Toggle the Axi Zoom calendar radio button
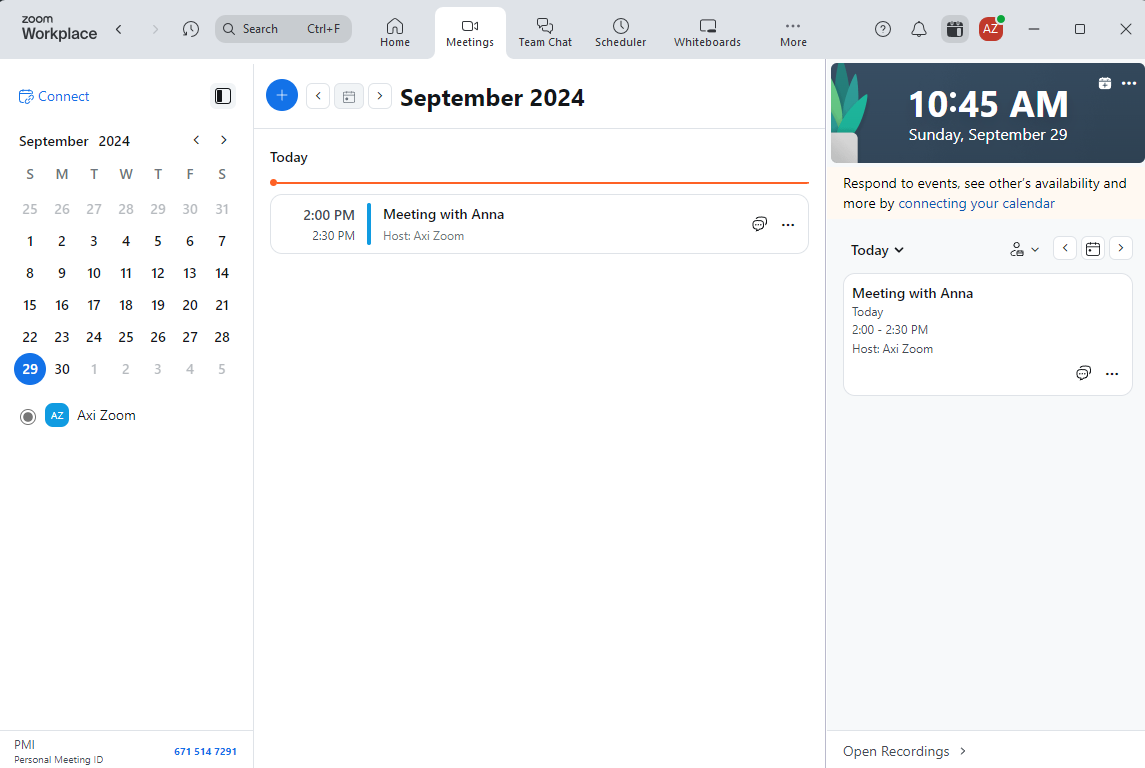The image size is (1145, 768). pyautogui.click(x=28, y=416)
